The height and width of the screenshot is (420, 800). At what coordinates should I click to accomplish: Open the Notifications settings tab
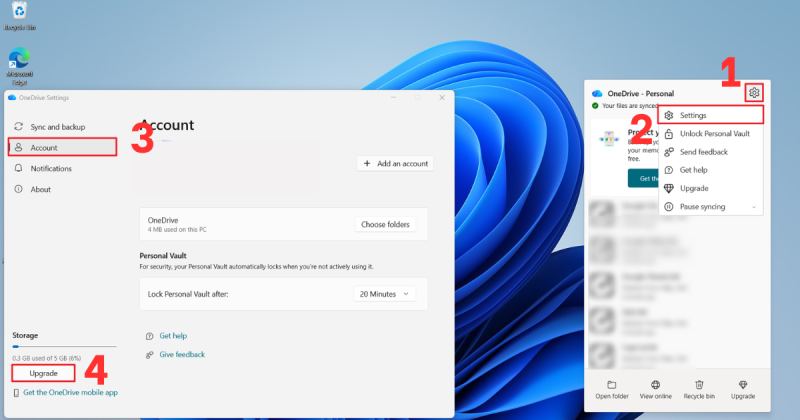[x=62, y=168]
